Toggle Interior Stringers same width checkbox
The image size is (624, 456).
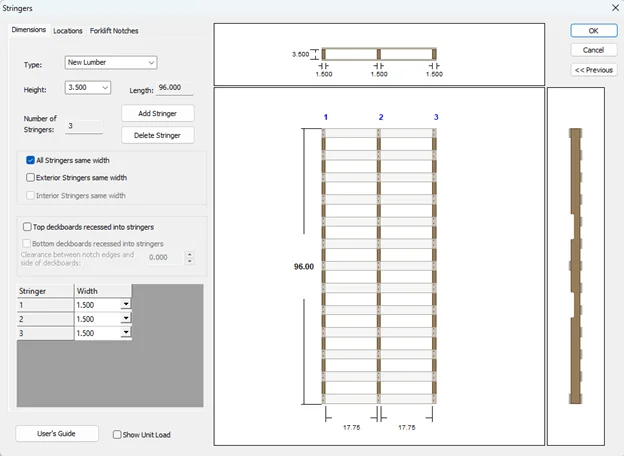pyautogui.click(x=30, y=195)
